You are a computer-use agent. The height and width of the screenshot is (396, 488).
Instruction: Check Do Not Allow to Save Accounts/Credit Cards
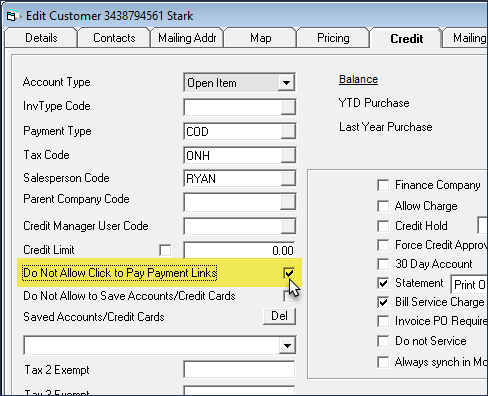(289, 296)
